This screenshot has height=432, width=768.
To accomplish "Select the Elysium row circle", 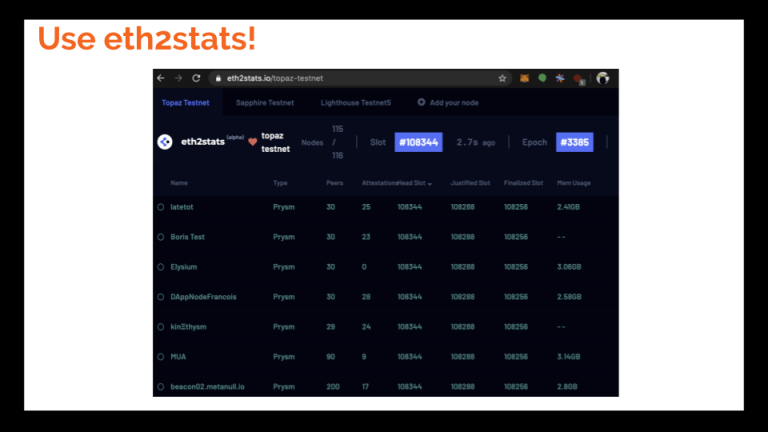I will pos(161,267).
